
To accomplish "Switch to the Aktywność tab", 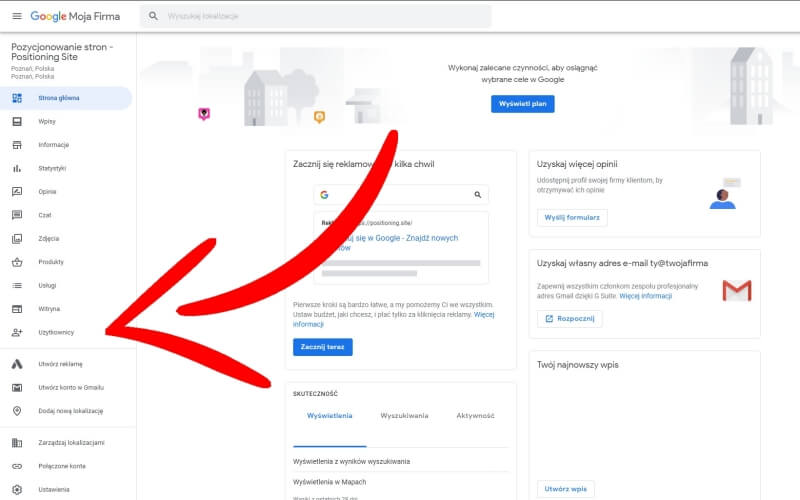I will 475,416.
